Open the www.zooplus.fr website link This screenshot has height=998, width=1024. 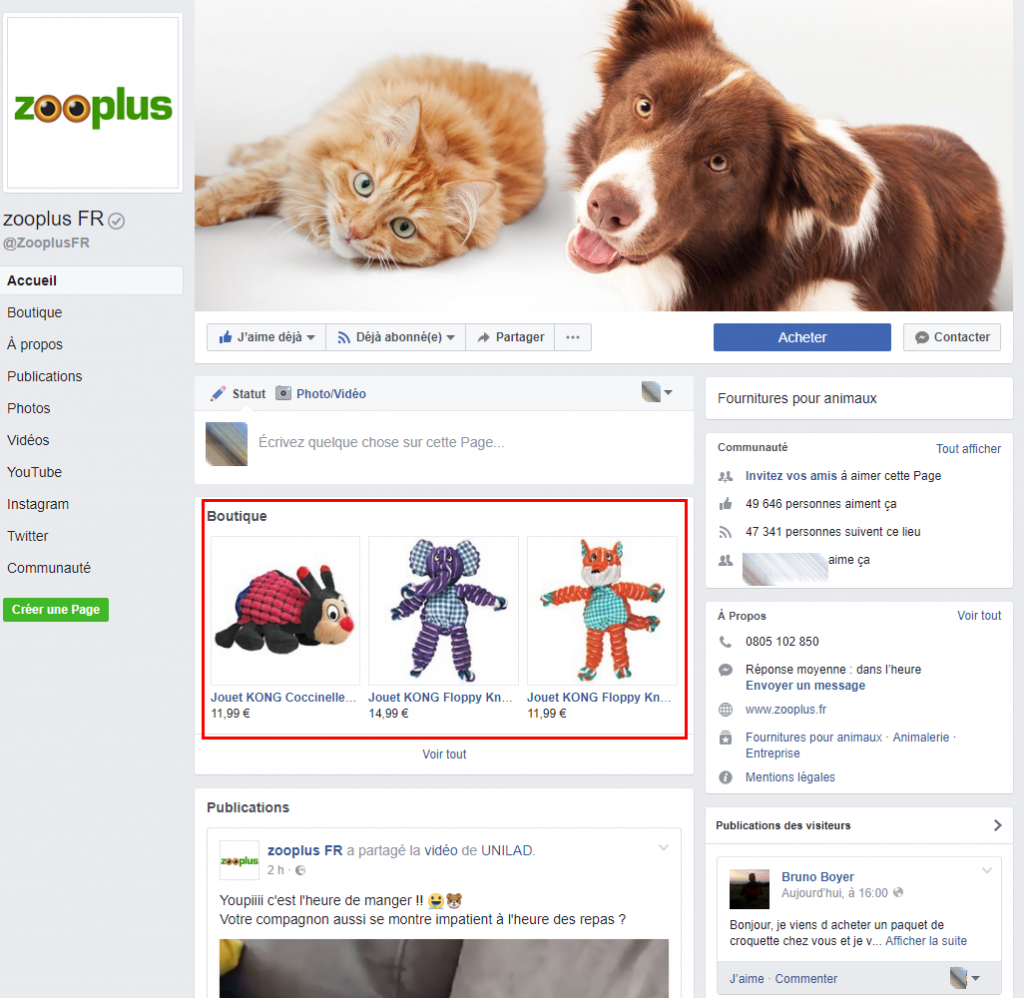point(786,710)
